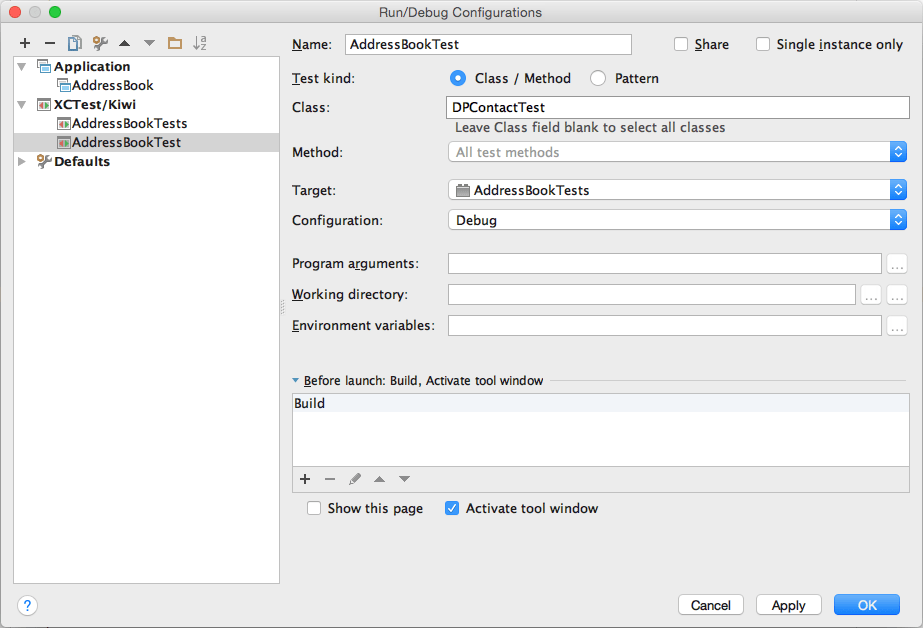Expand the Defaults tree node
This screenshot has height=628, width=923.
[x=22, y=161]
